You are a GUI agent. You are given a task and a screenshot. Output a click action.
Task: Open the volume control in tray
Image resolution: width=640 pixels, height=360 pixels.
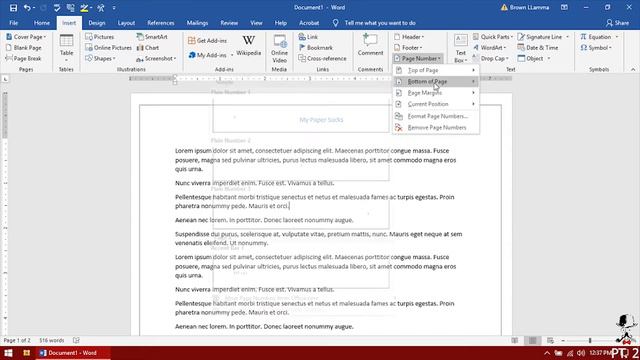581,353
